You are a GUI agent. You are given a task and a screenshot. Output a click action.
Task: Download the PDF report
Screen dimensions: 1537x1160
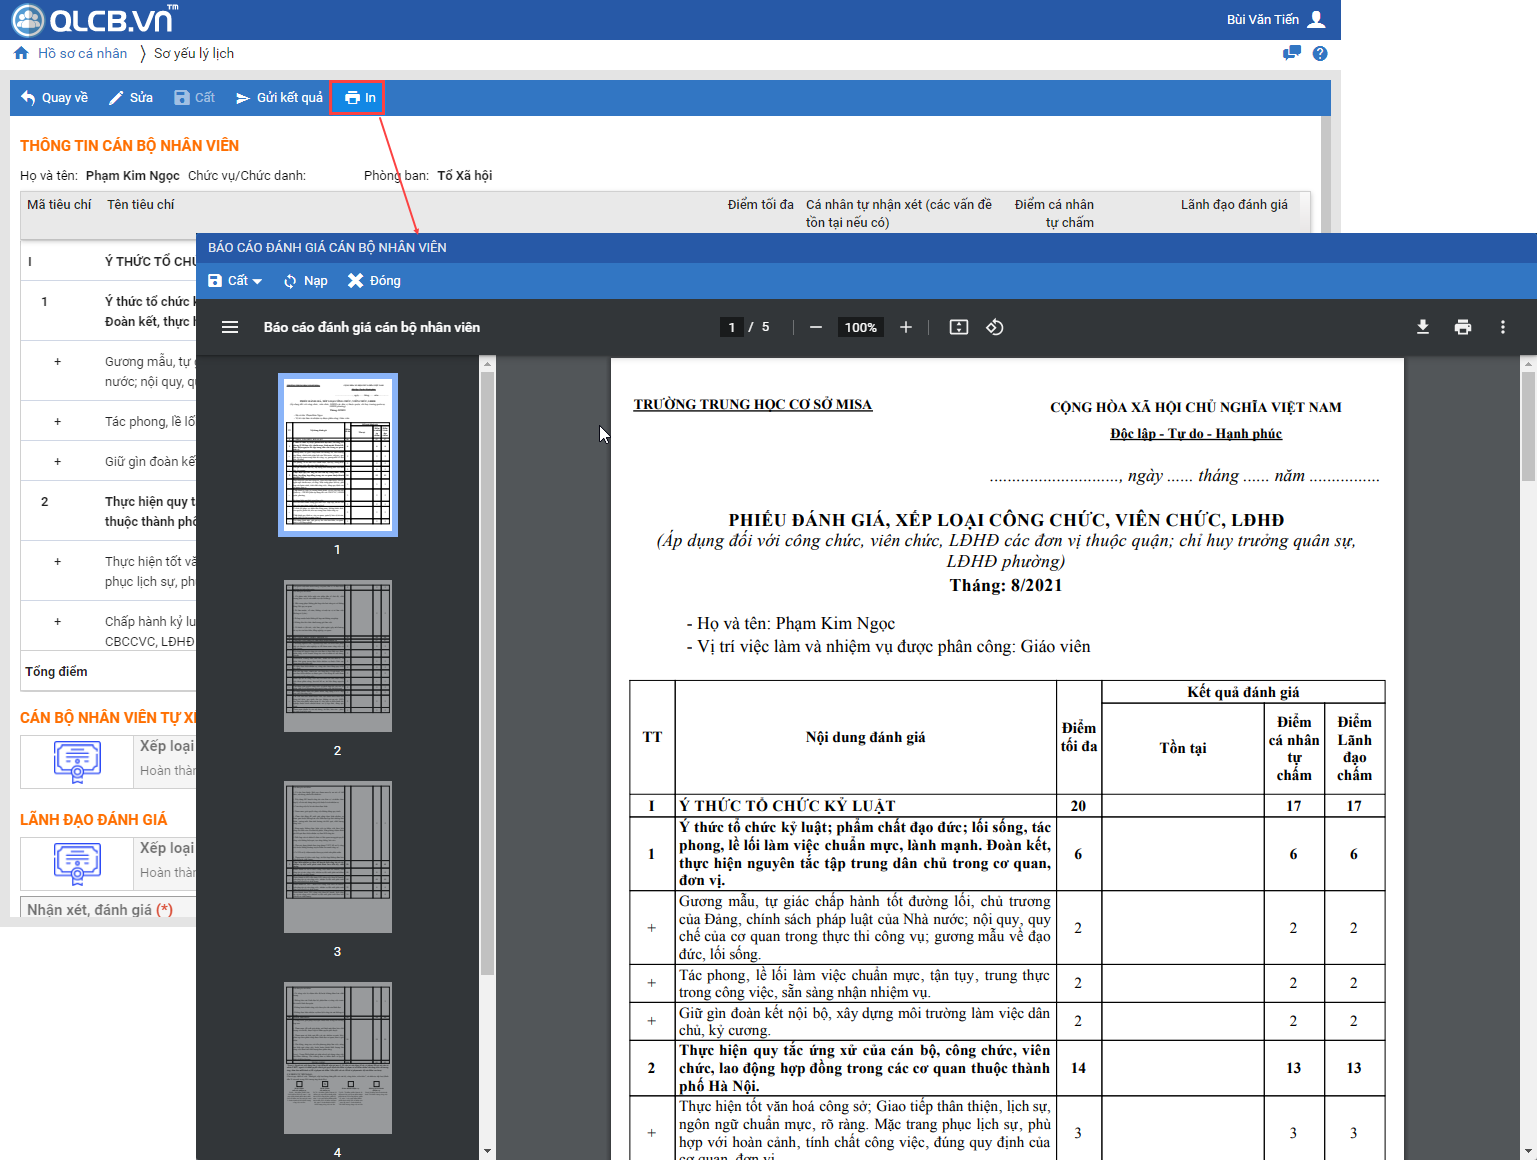click(x=1423, y=327)
